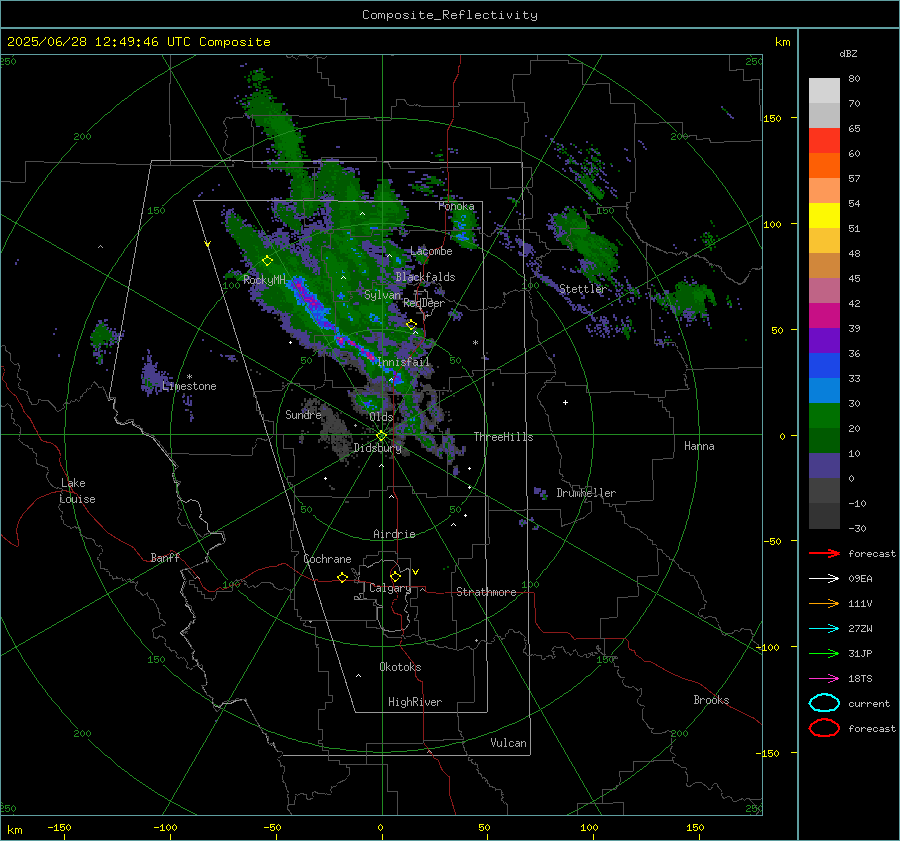The image size is (900, 841).
Task: Click the ThreeHills label
Action: (x=503, y=437)
